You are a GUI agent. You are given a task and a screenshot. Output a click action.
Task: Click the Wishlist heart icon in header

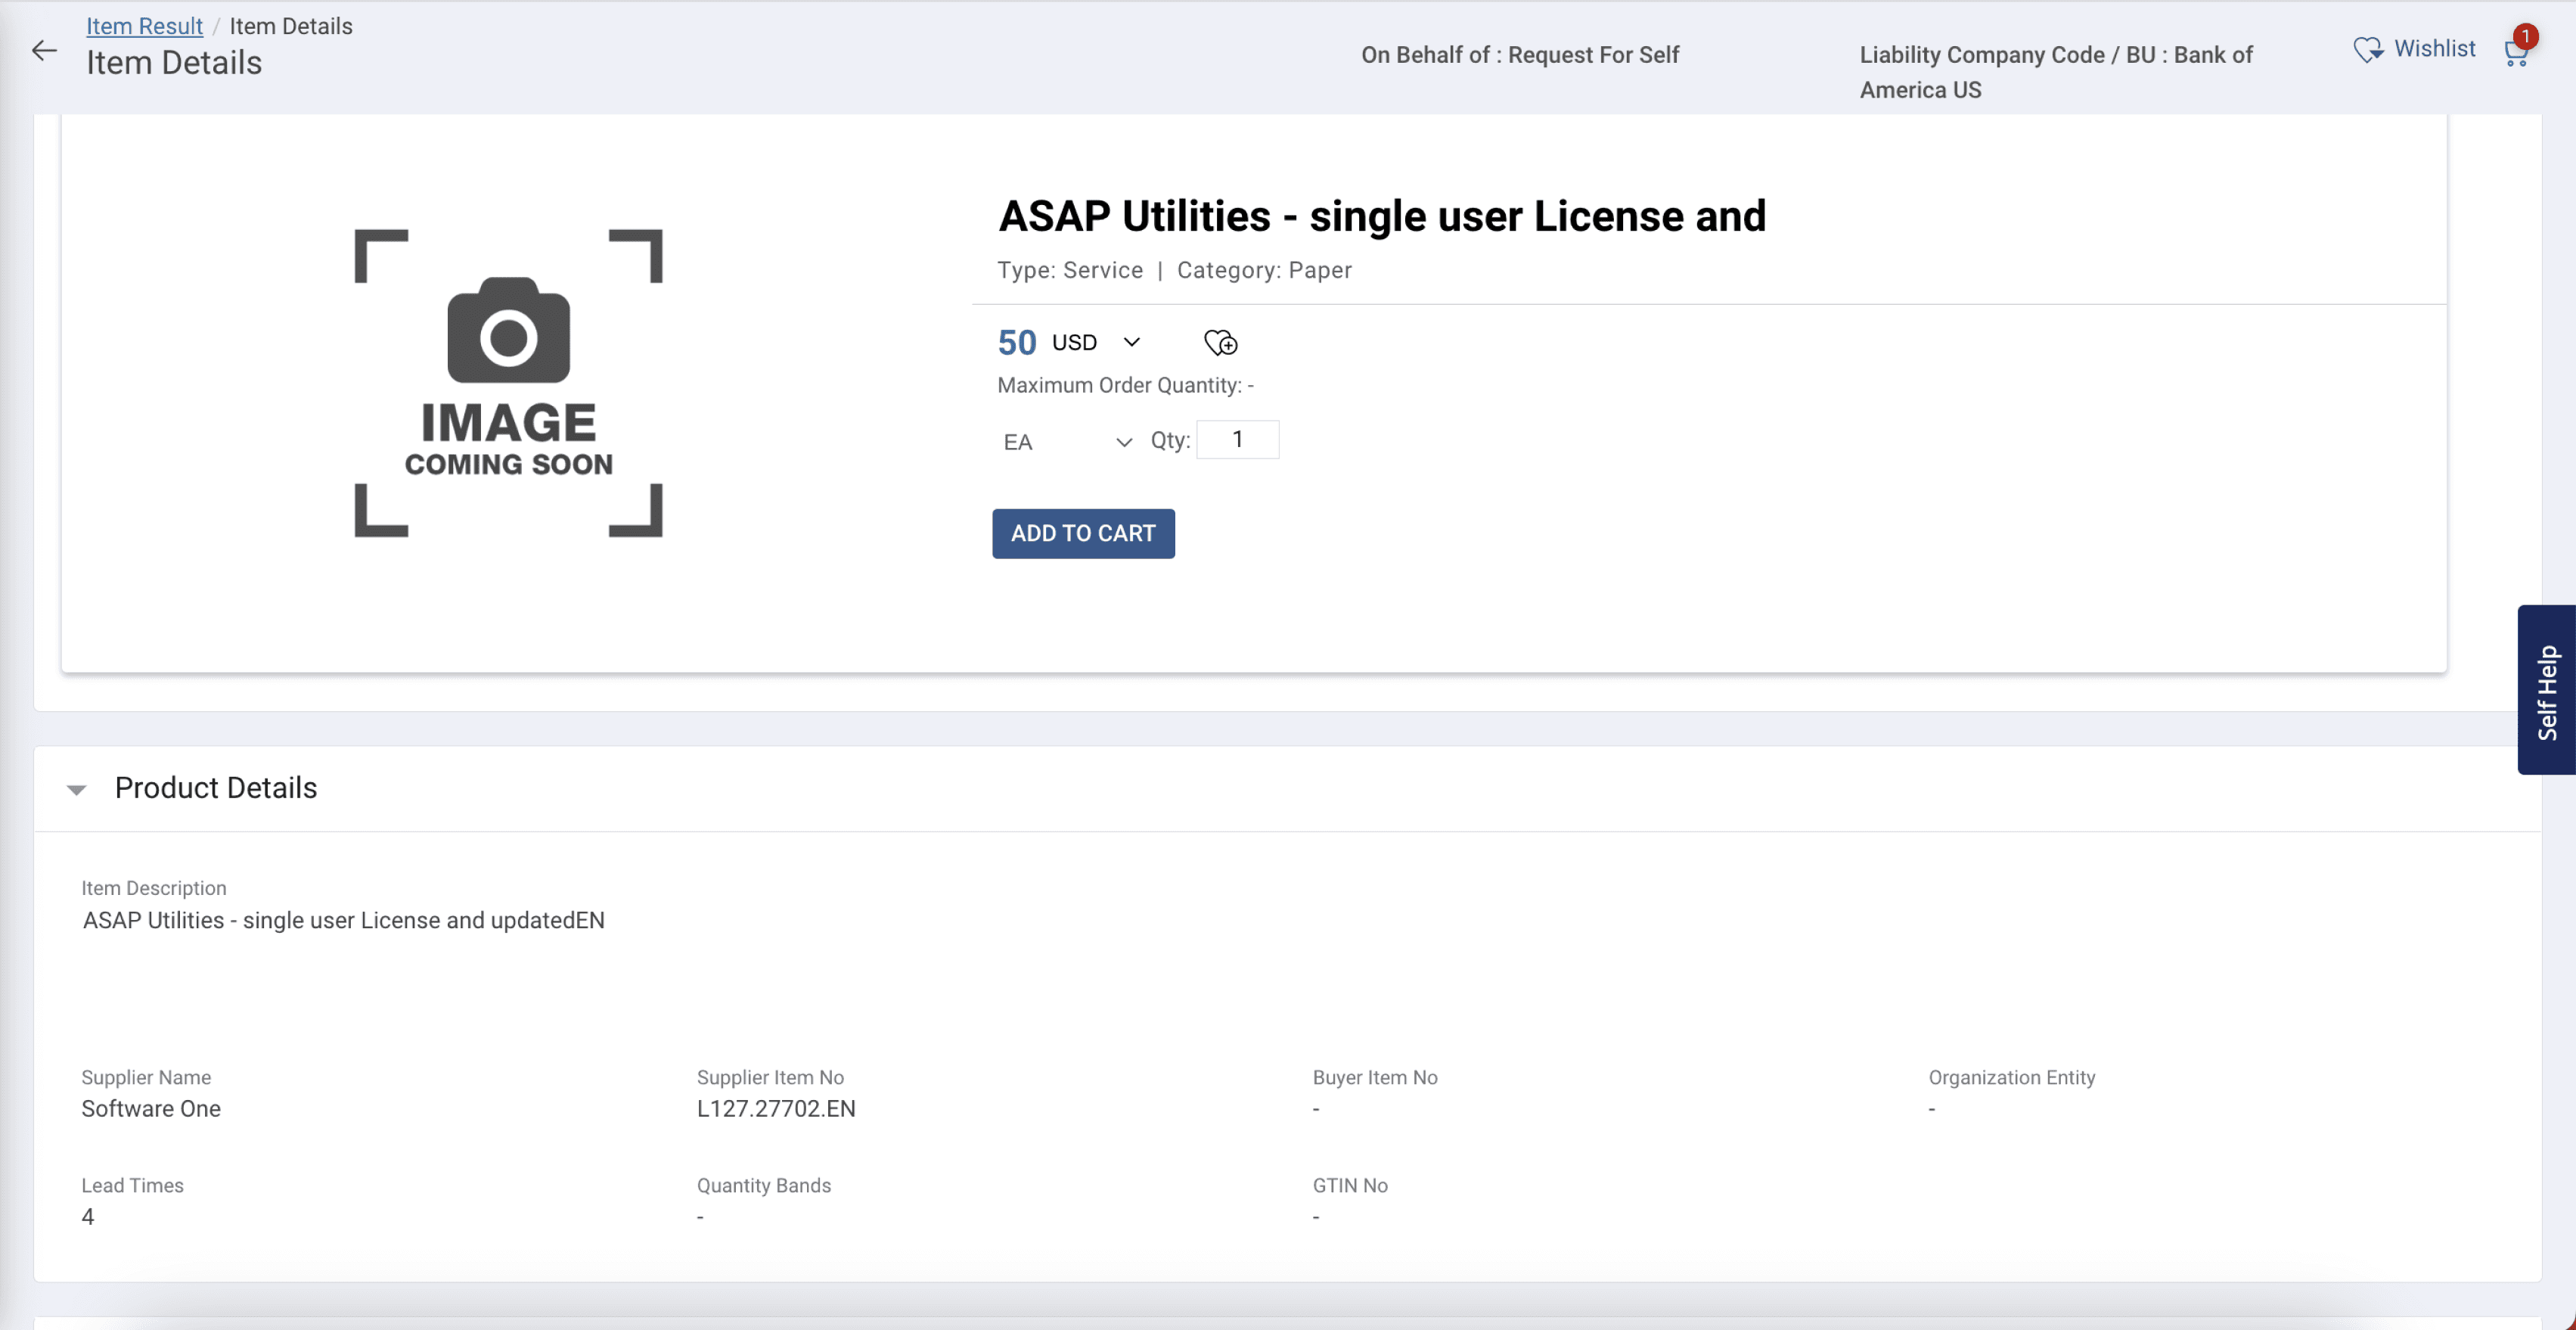coord(2367,49)
